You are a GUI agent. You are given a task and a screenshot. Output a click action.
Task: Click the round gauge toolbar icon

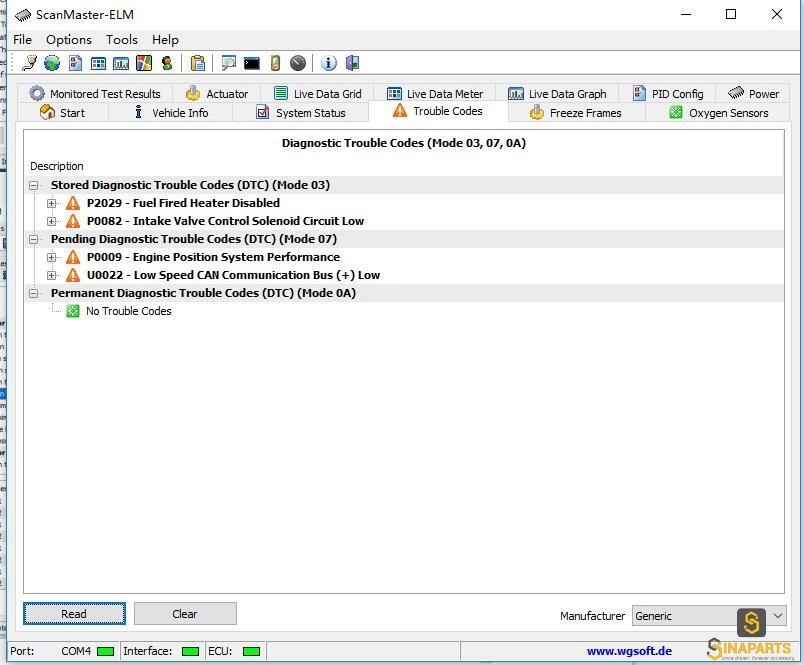[297, 63]
